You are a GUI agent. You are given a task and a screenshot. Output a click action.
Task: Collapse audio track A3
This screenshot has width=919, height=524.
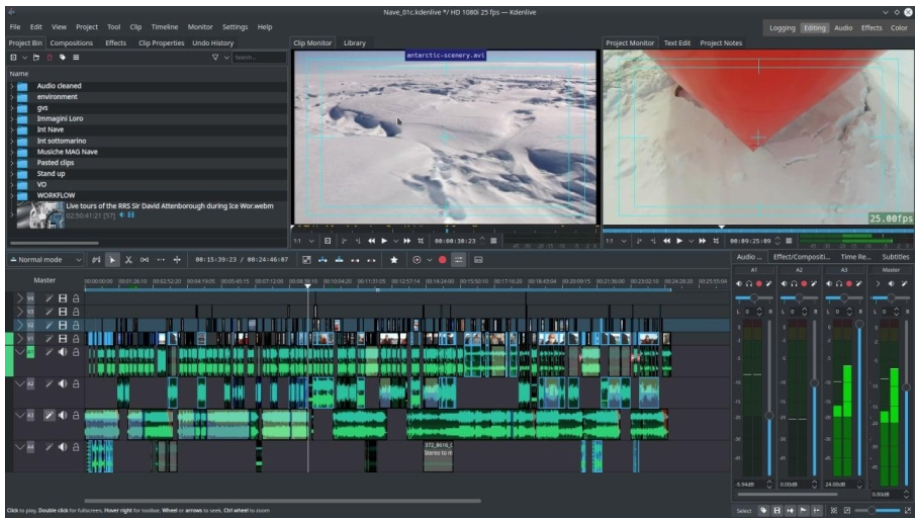(x=20, y=415)
